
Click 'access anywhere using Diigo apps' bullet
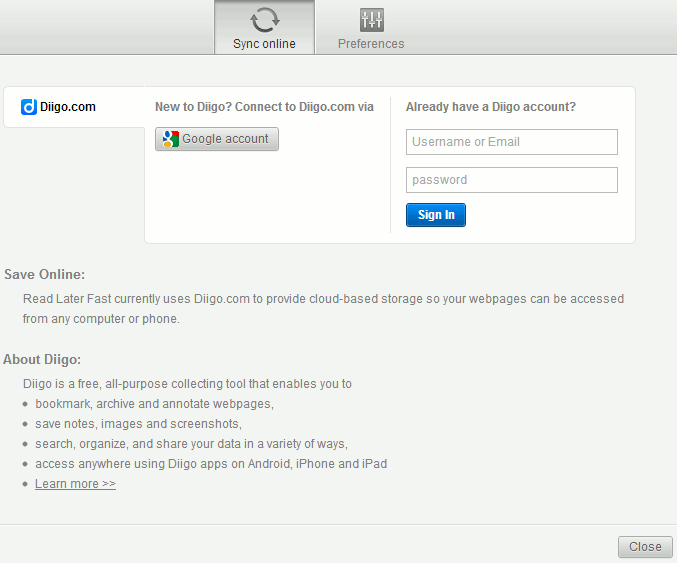[x=211, y=464]
